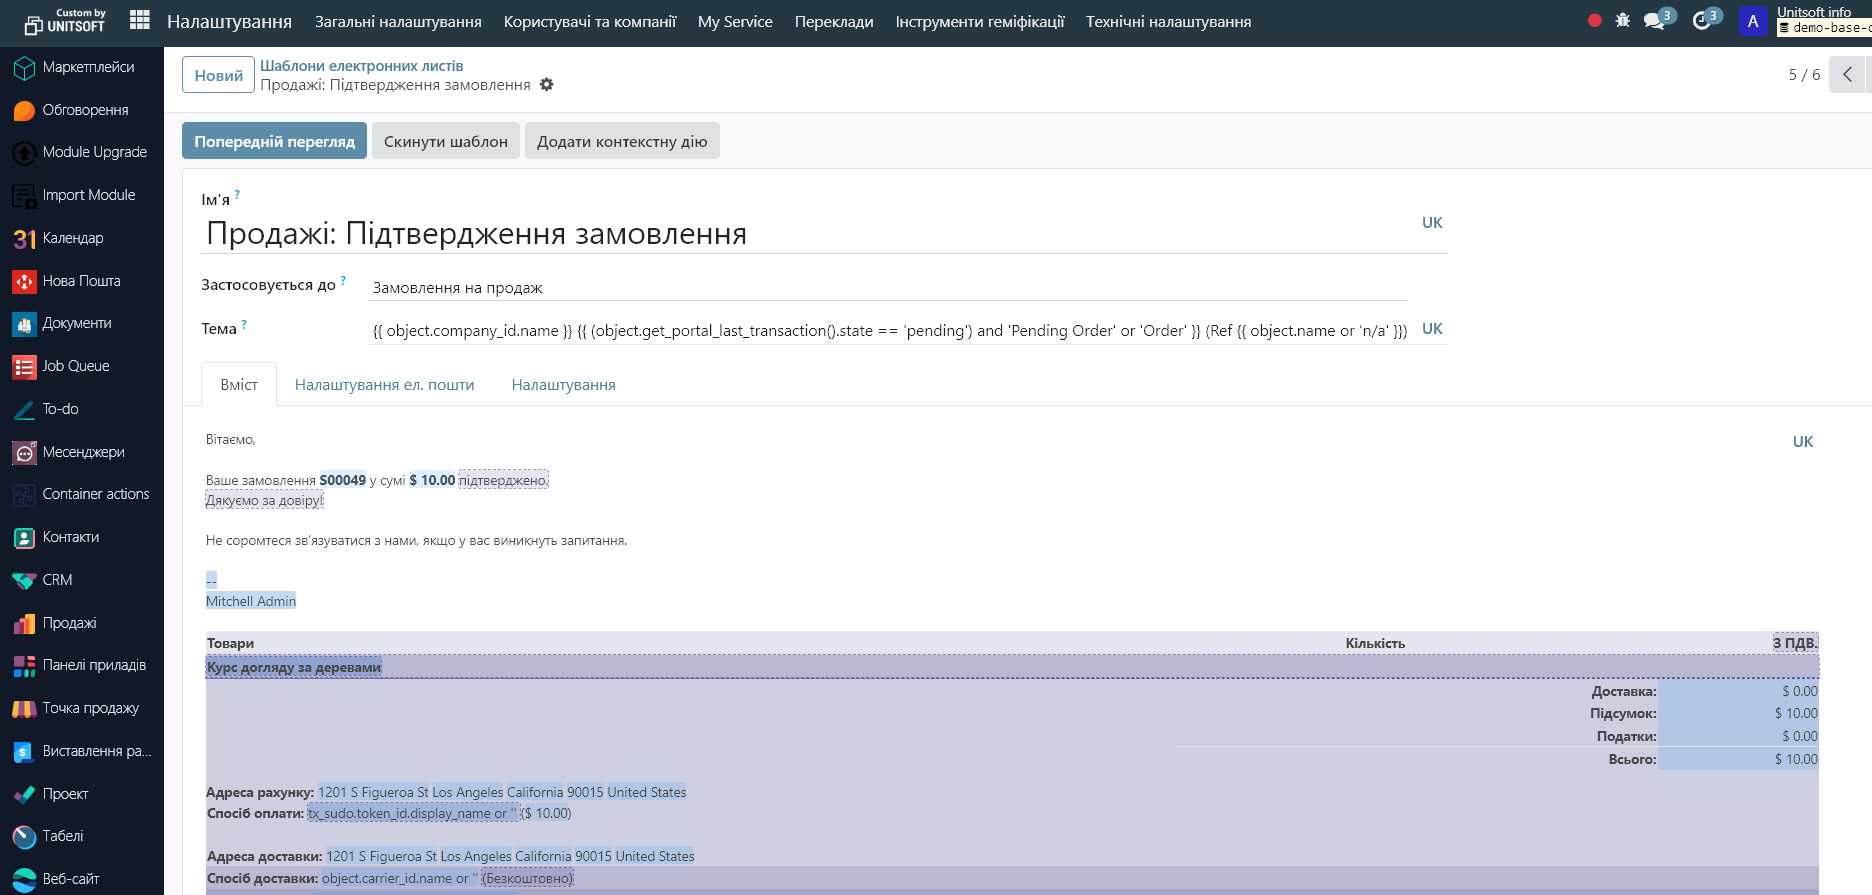Screen dimensions: 1872x895
Task: Open the apps grid menu icon
Action: (x=140, y=21)
